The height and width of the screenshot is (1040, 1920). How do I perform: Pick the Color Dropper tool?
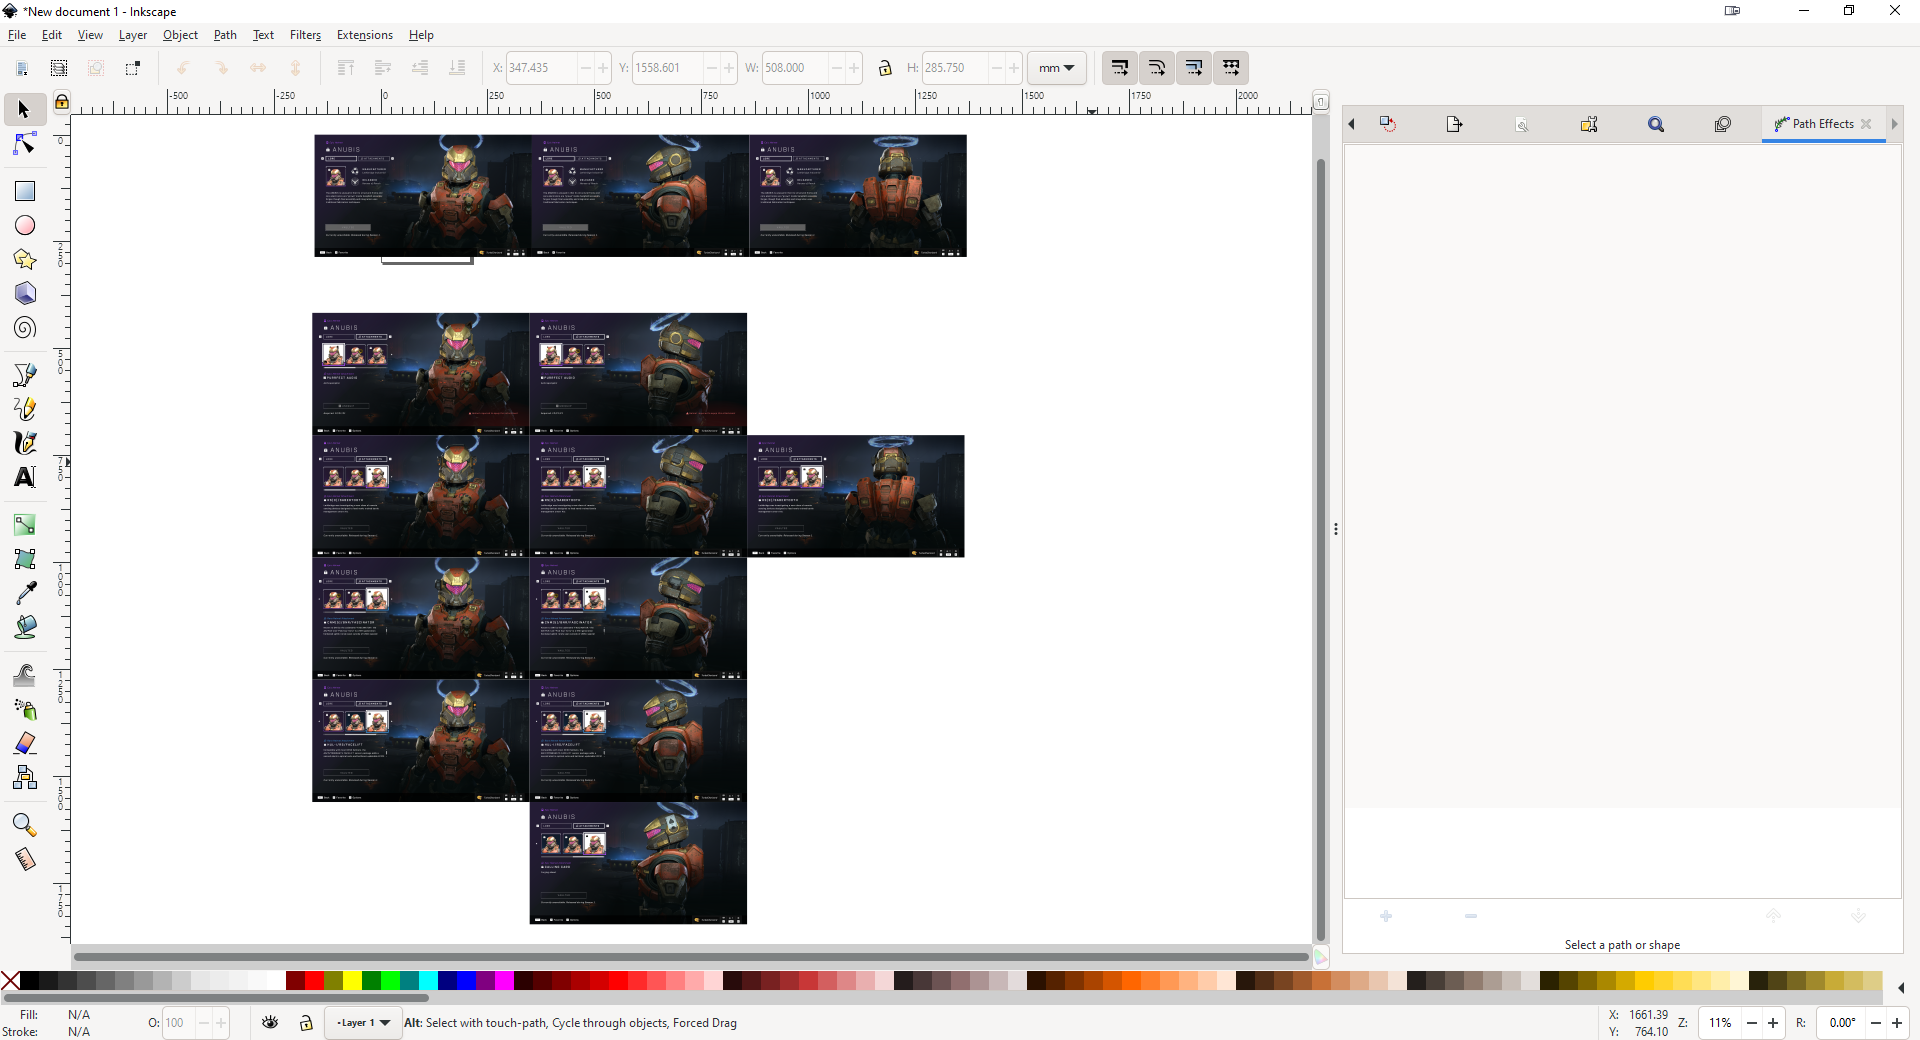click(25, 593)
